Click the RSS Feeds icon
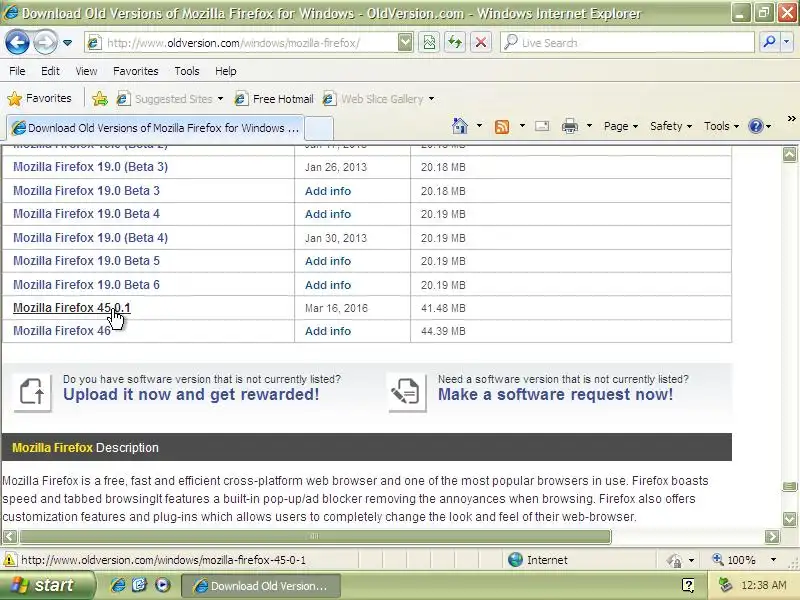This screenshot has width=800, height=600. coord(502,126)
